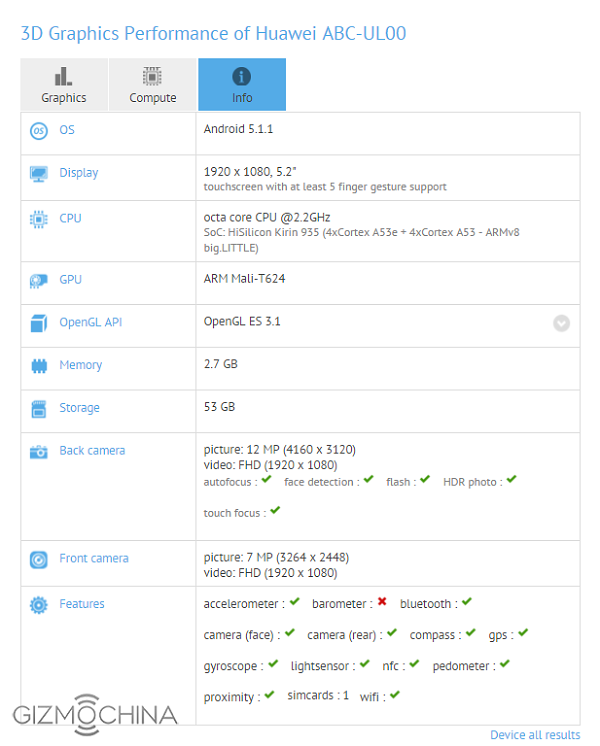Click the nfc check mark
The width and height of the screenshot is (600, 746).
tap(414, 664)
